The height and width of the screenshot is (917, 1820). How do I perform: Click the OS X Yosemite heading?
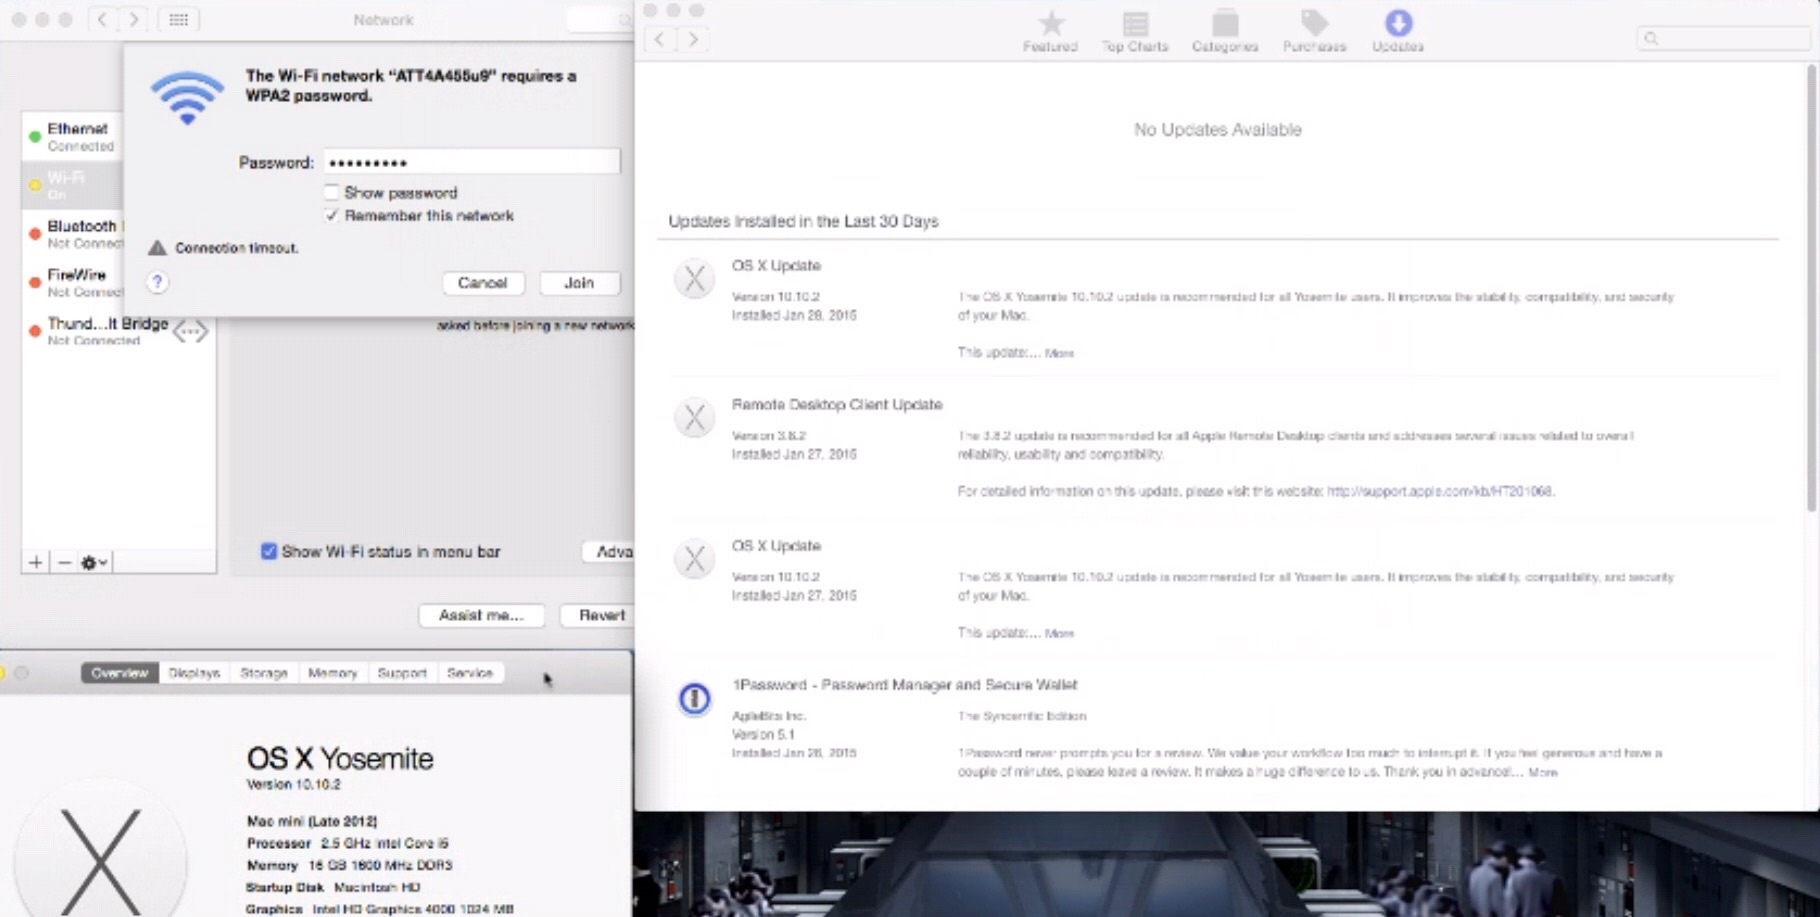click(x=340, y=759)
